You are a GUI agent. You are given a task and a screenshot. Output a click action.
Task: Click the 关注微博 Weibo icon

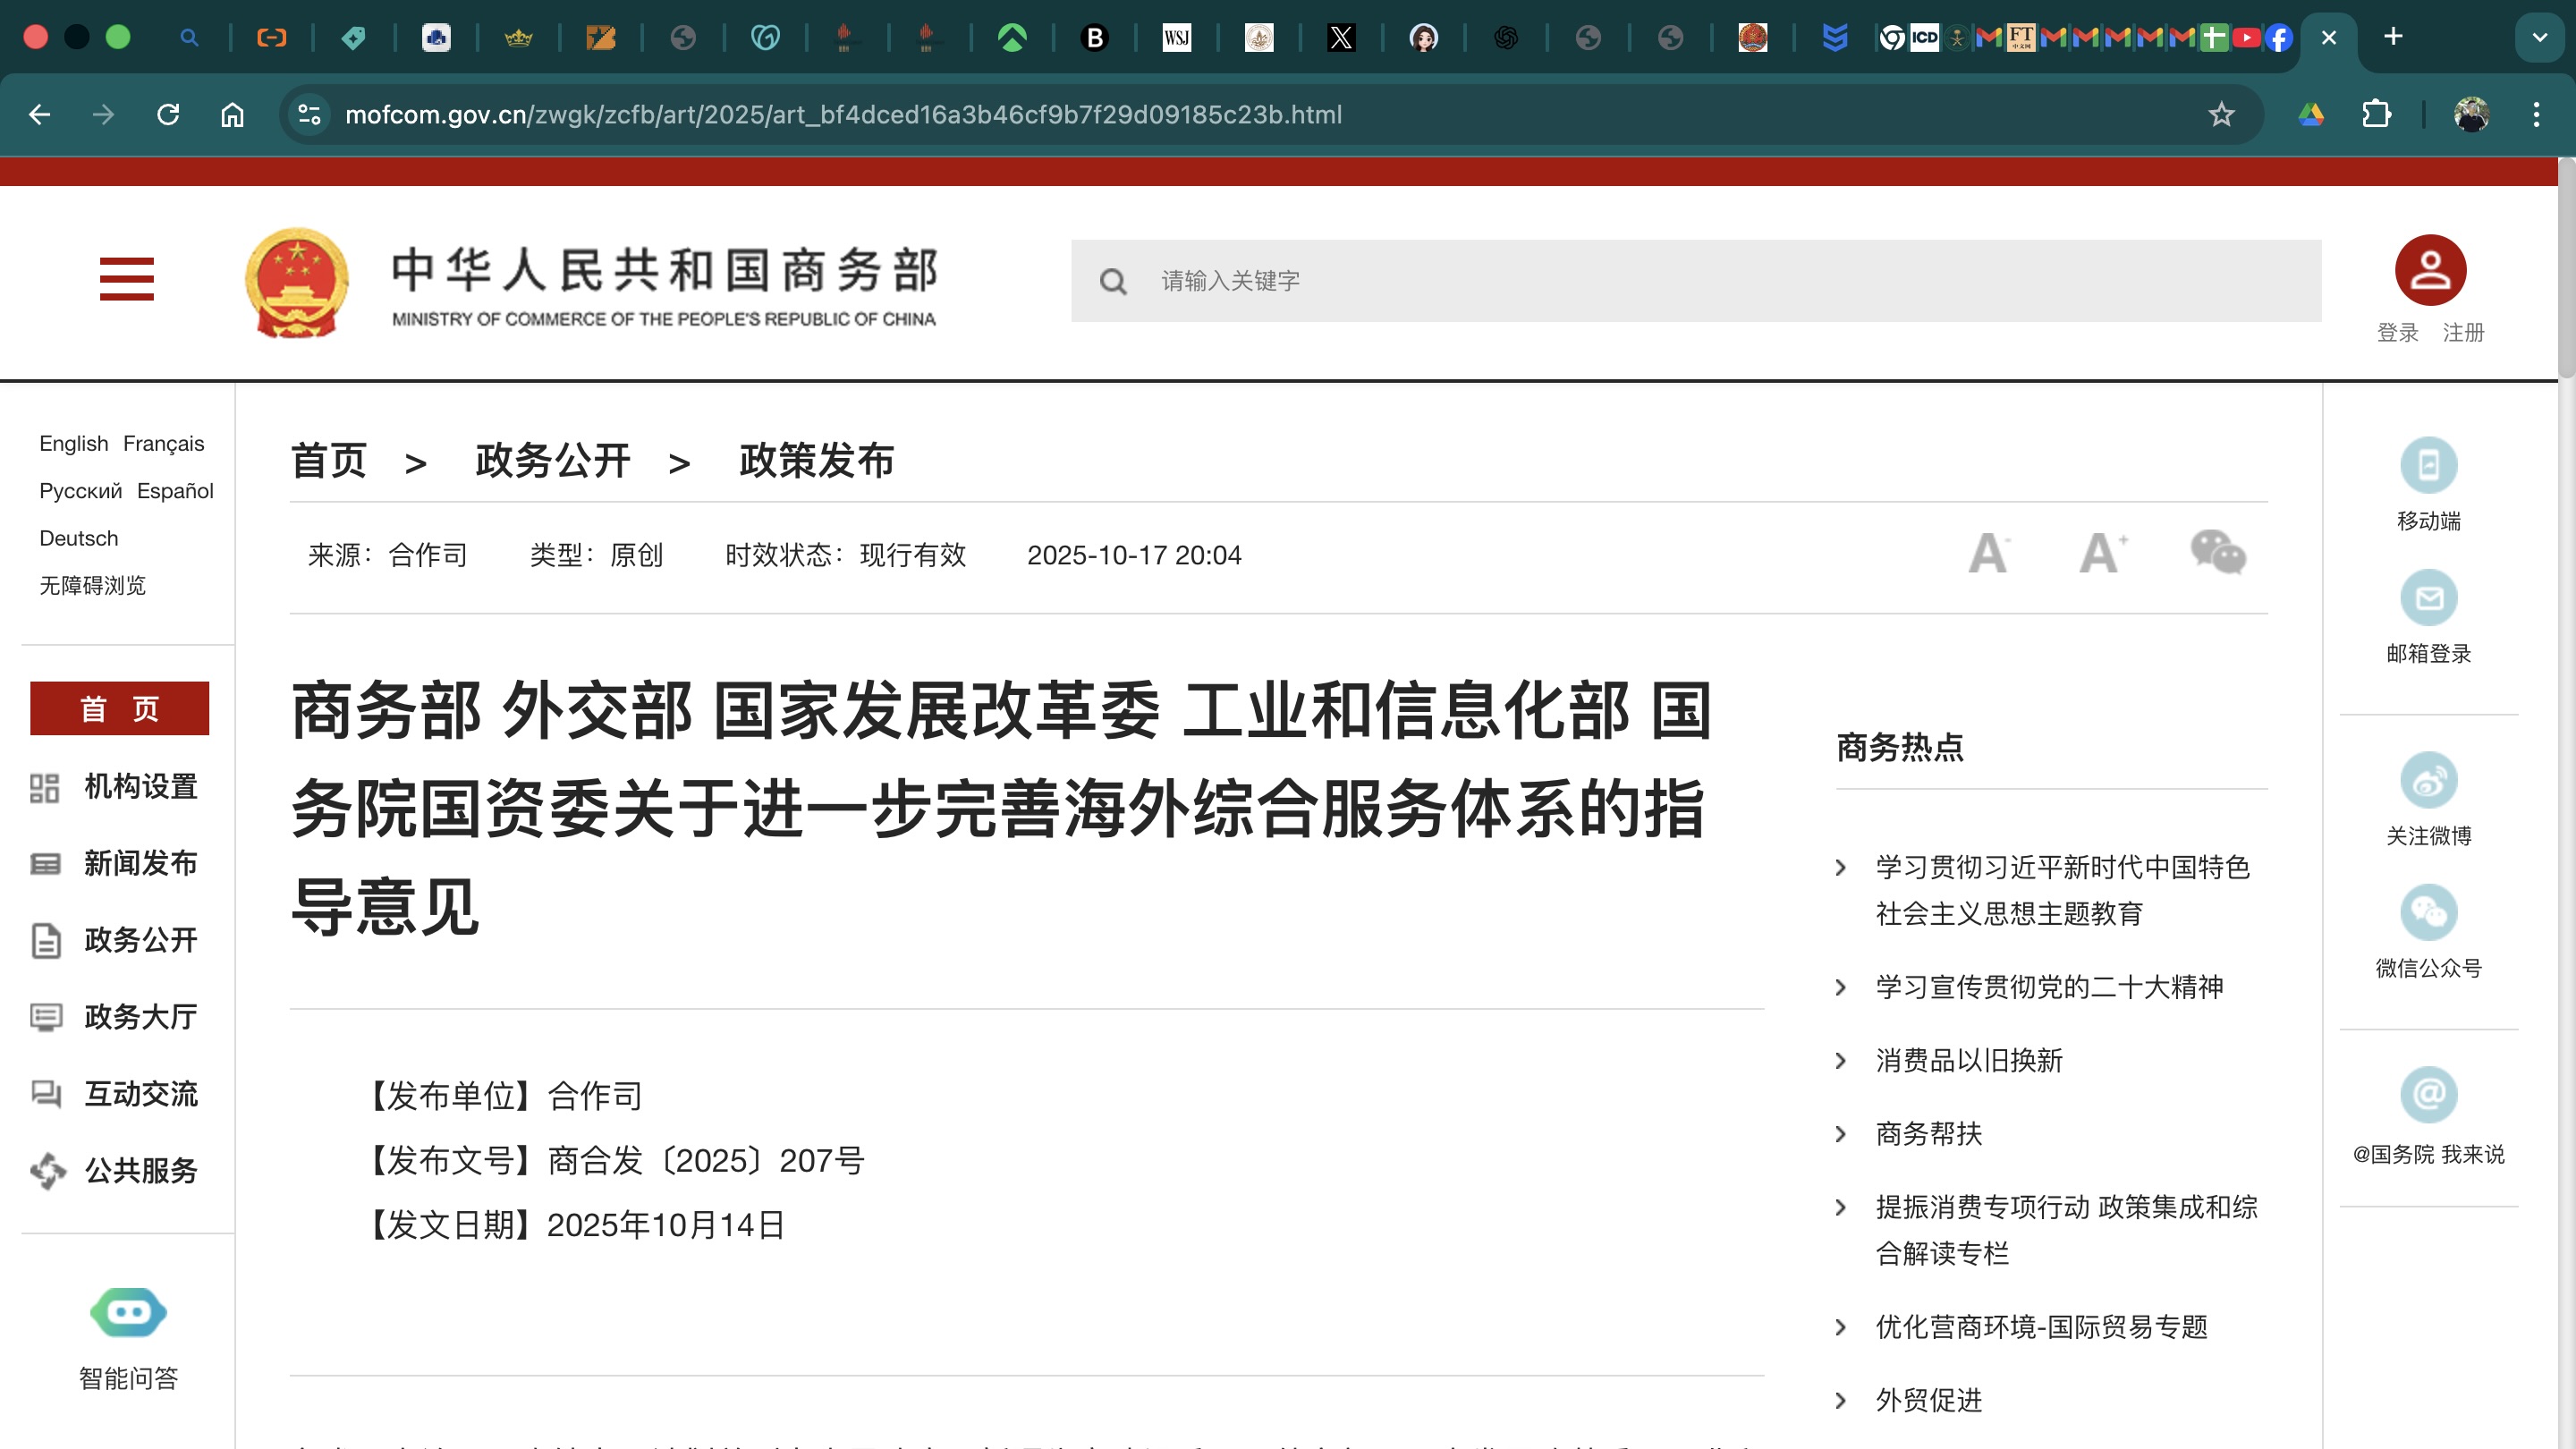tap(2428, 780)
